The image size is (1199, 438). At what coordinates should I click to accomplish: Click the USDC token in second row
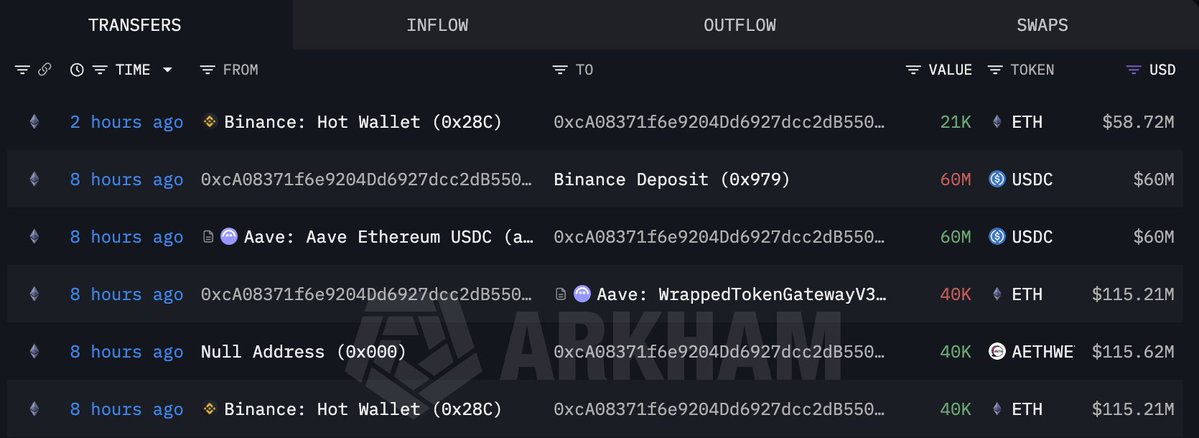1020,180
